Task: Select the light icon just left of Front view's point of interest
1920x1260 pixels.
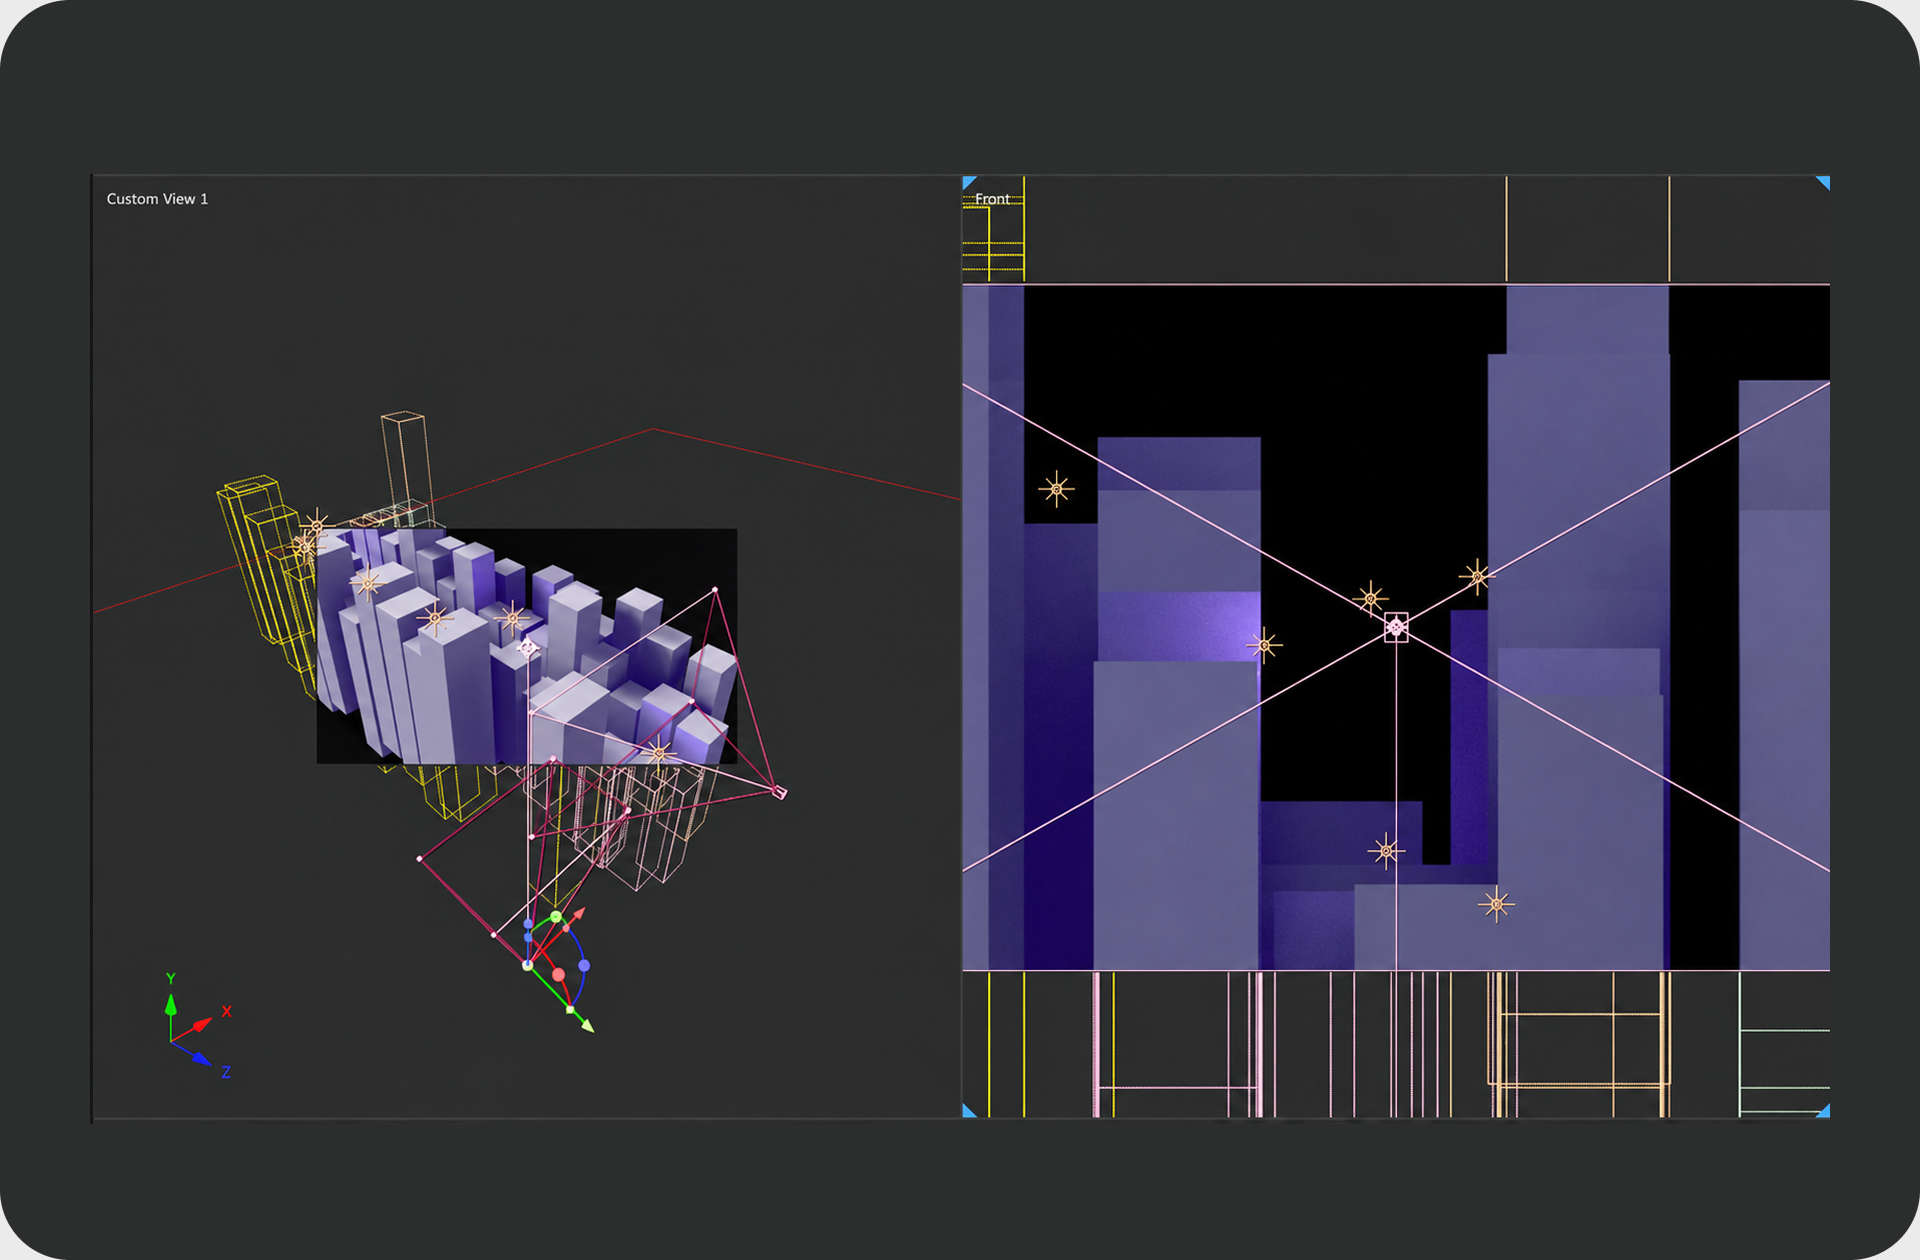Action: [1370, 599]
